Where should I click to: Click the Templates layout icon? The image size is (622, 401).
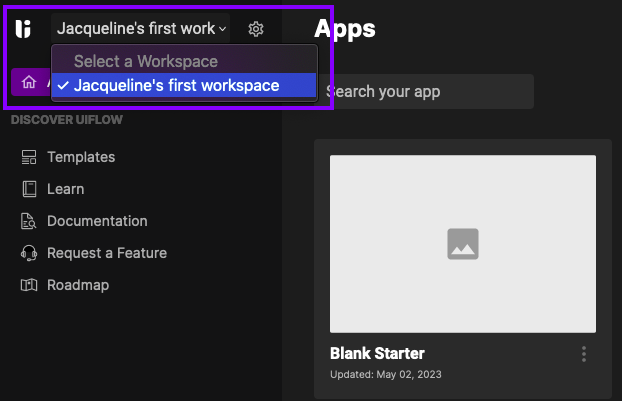coord(29,157)
